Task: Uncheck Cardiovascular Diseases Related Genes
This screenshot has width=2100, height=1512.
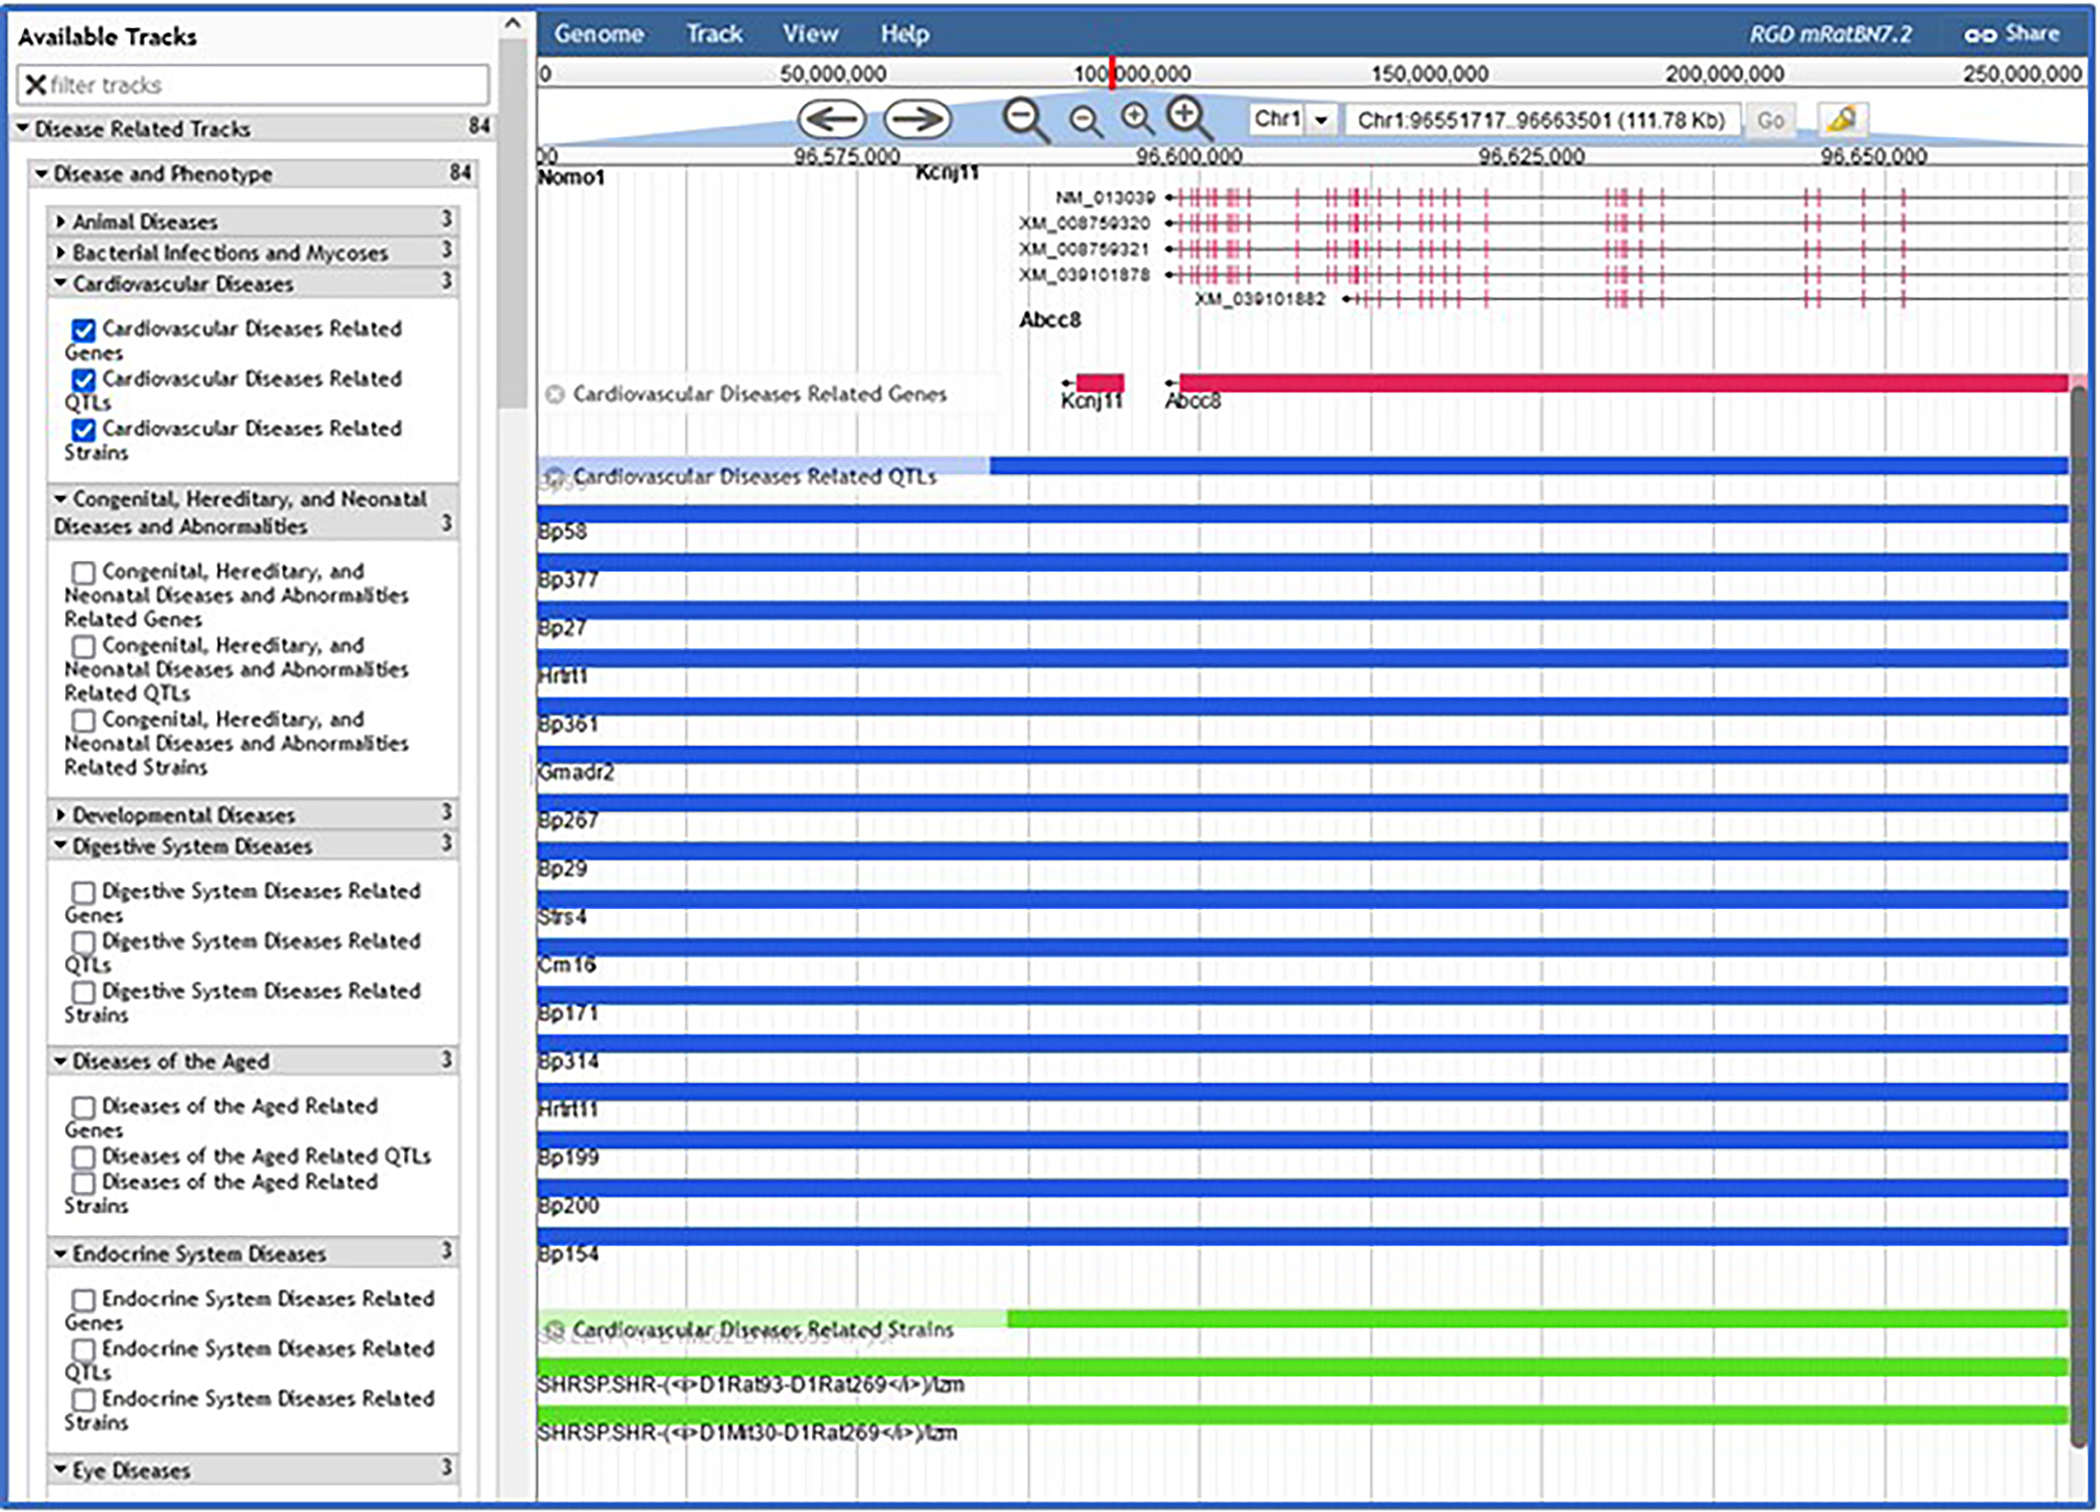Action: pos(84,330)
